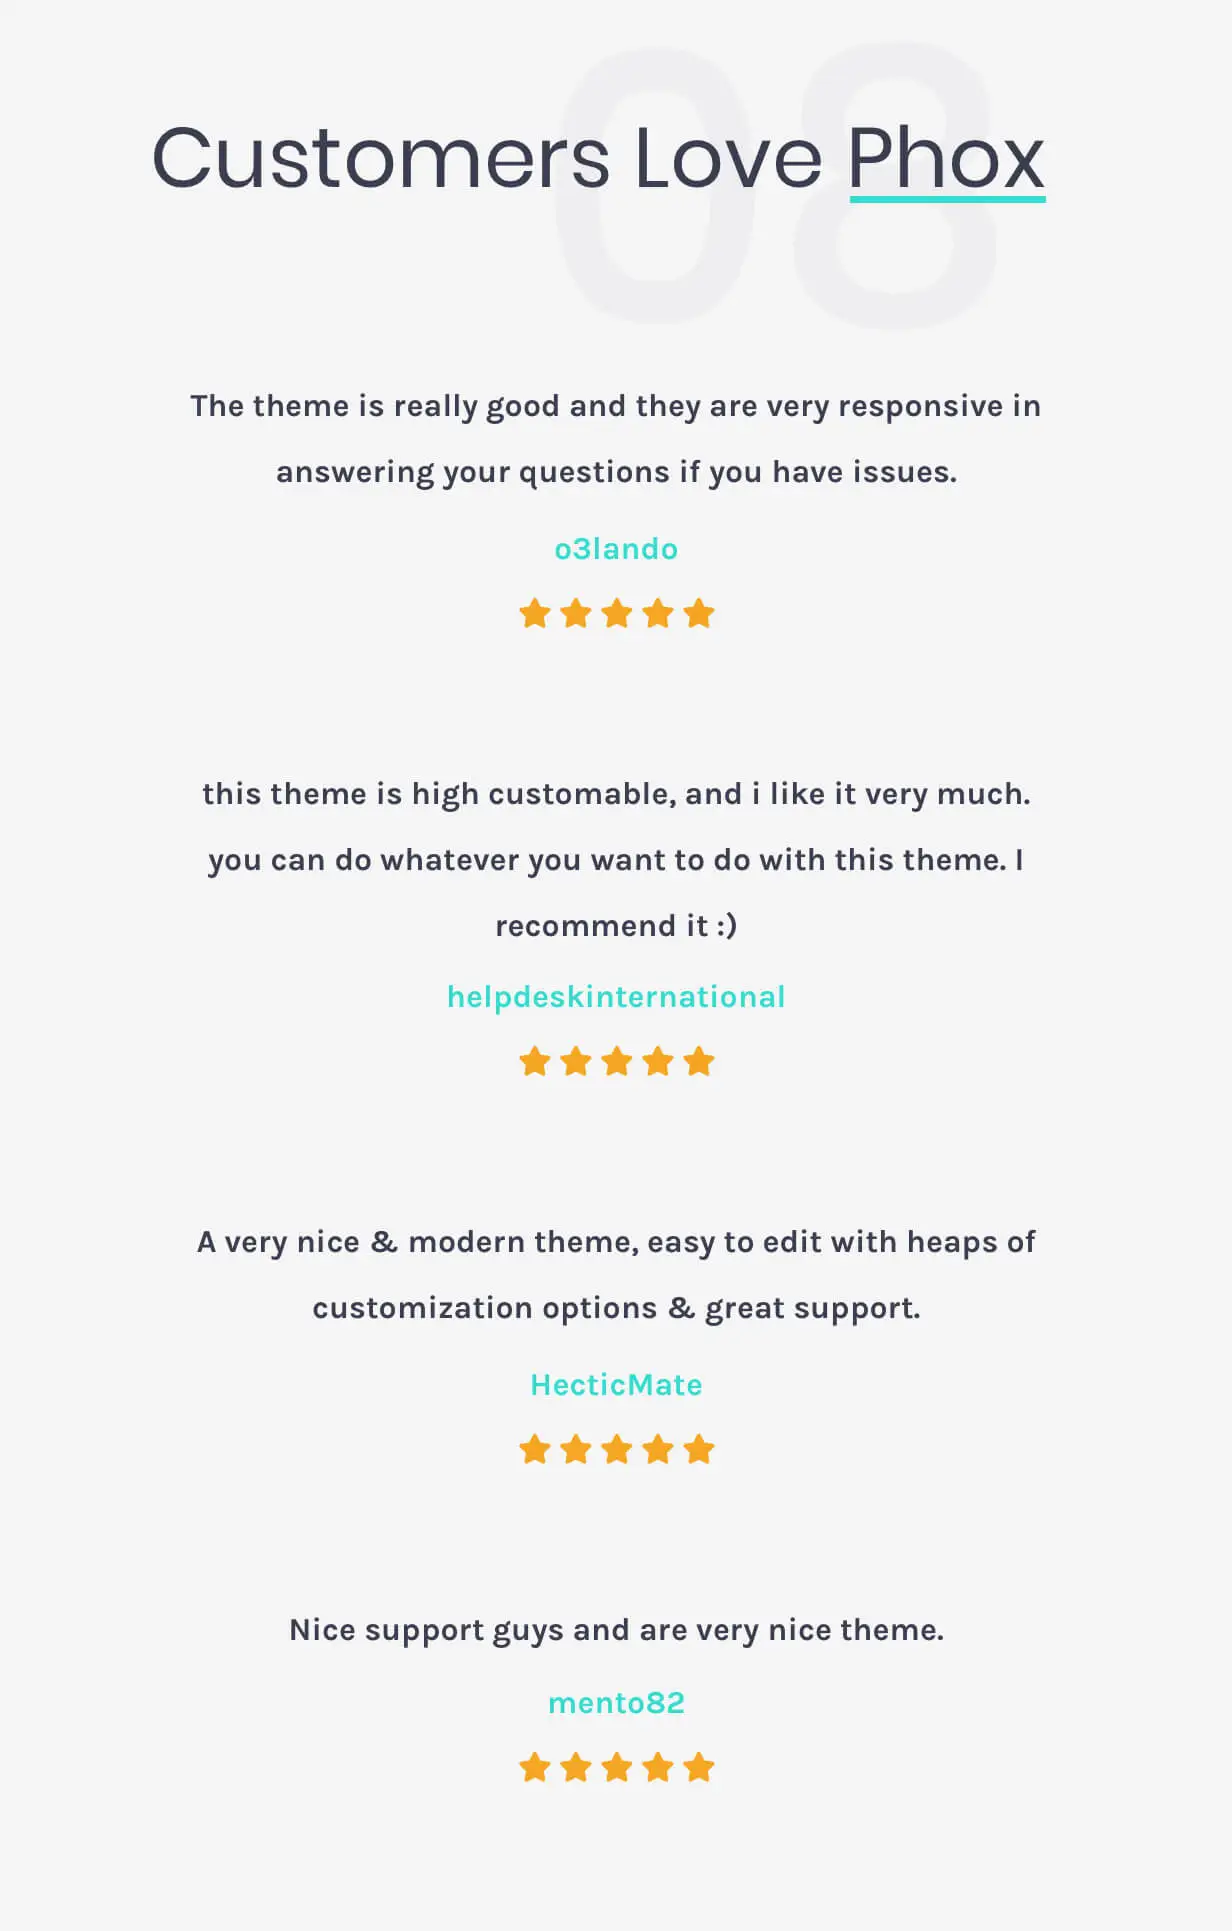Click the review text about responsive answering
This screenshot has width=1232, height=1931.
pyautogui.click(x=616, y=439)
